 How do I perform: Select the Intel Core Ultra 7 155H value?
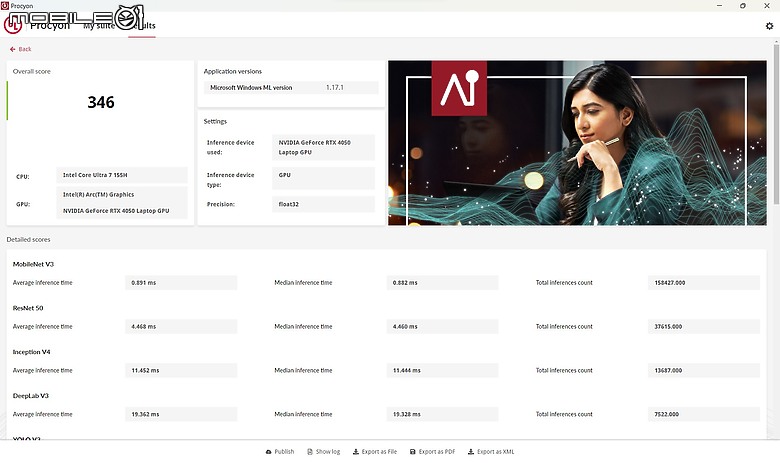tap(122, 175)
